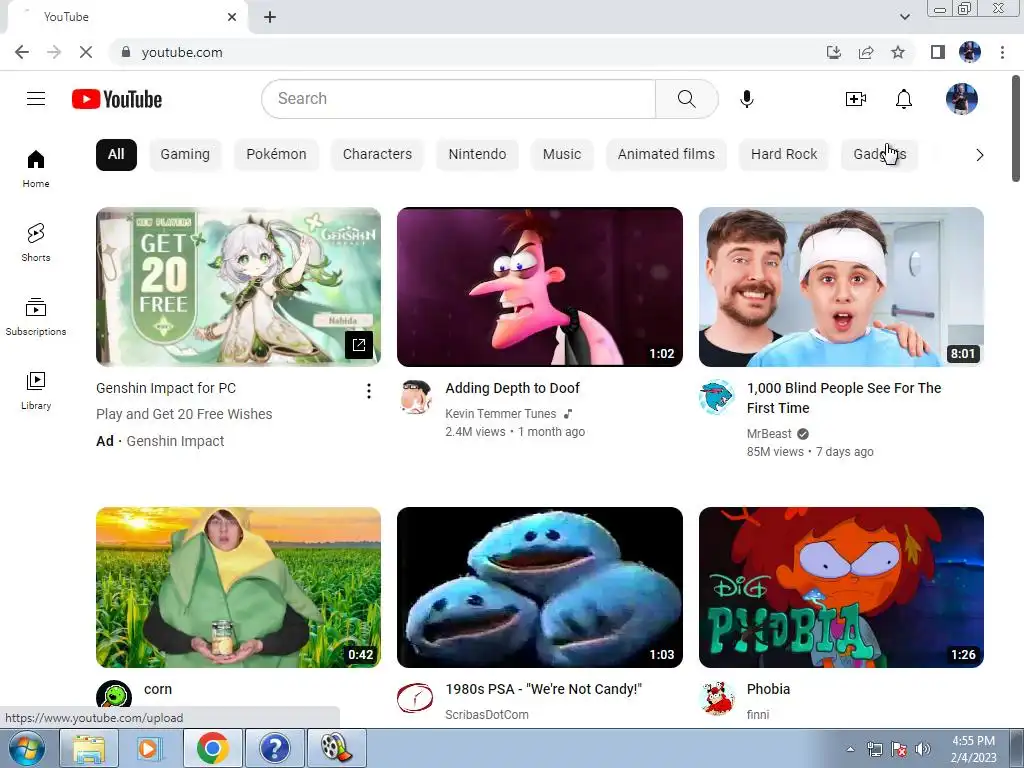Play the blue blobs video thumbnail

pos(539,587)
